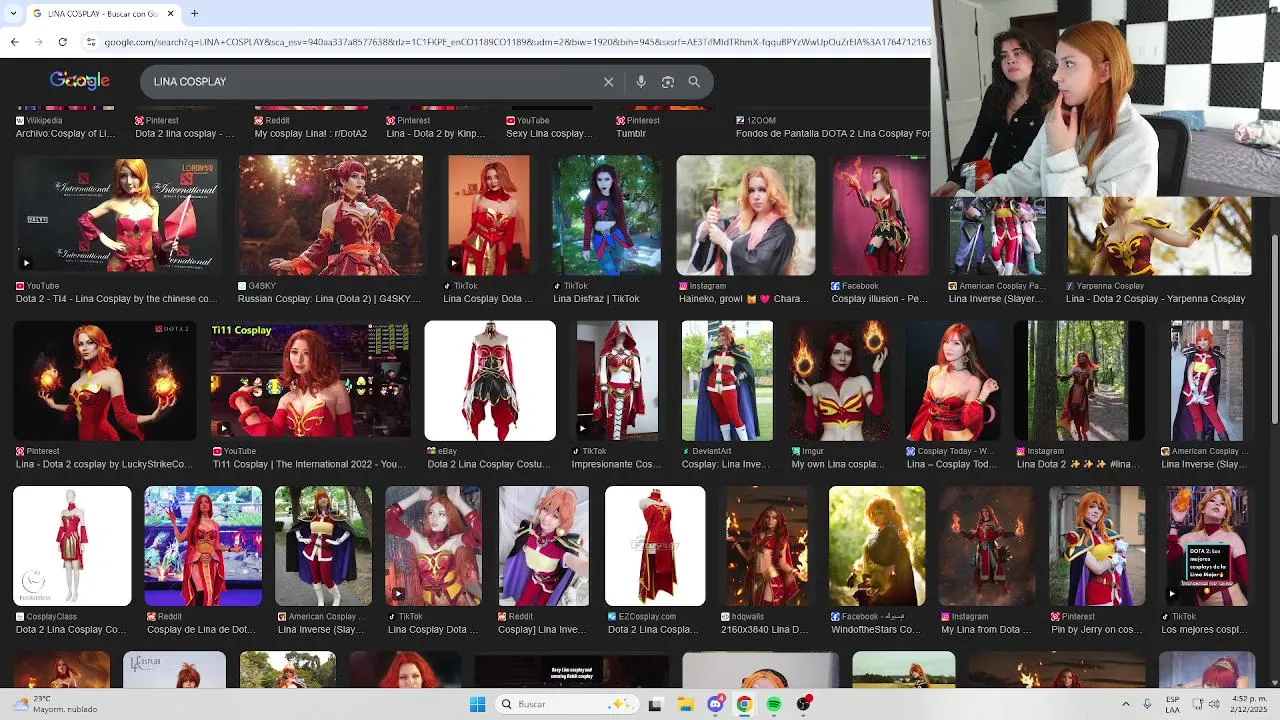The height and width of the screenshot is (720, 1280).
Task: Go to the Google logo homepage
Action: tap(80, 81)
